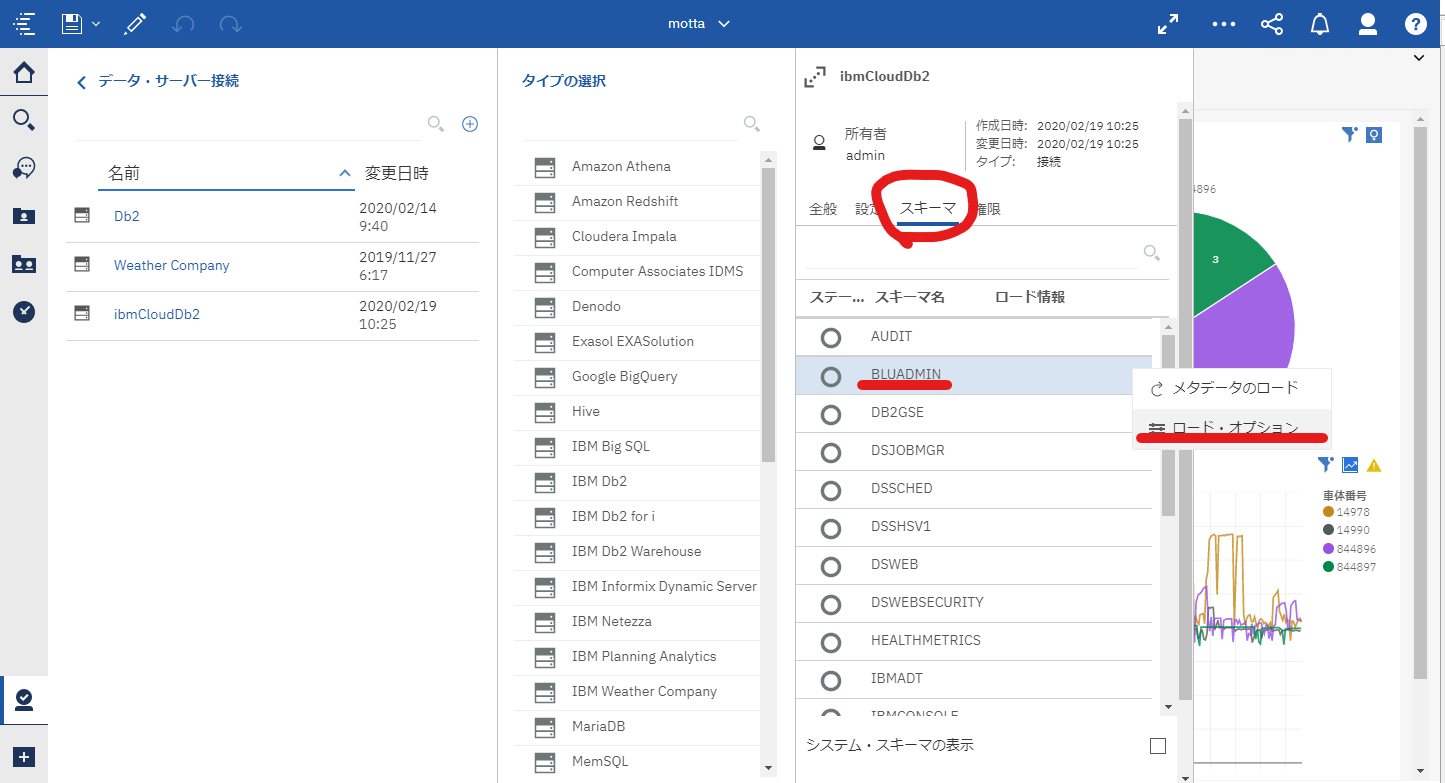Open the search icon in sidebar
Screen dimensions: 1445x783
pos(24,120)
